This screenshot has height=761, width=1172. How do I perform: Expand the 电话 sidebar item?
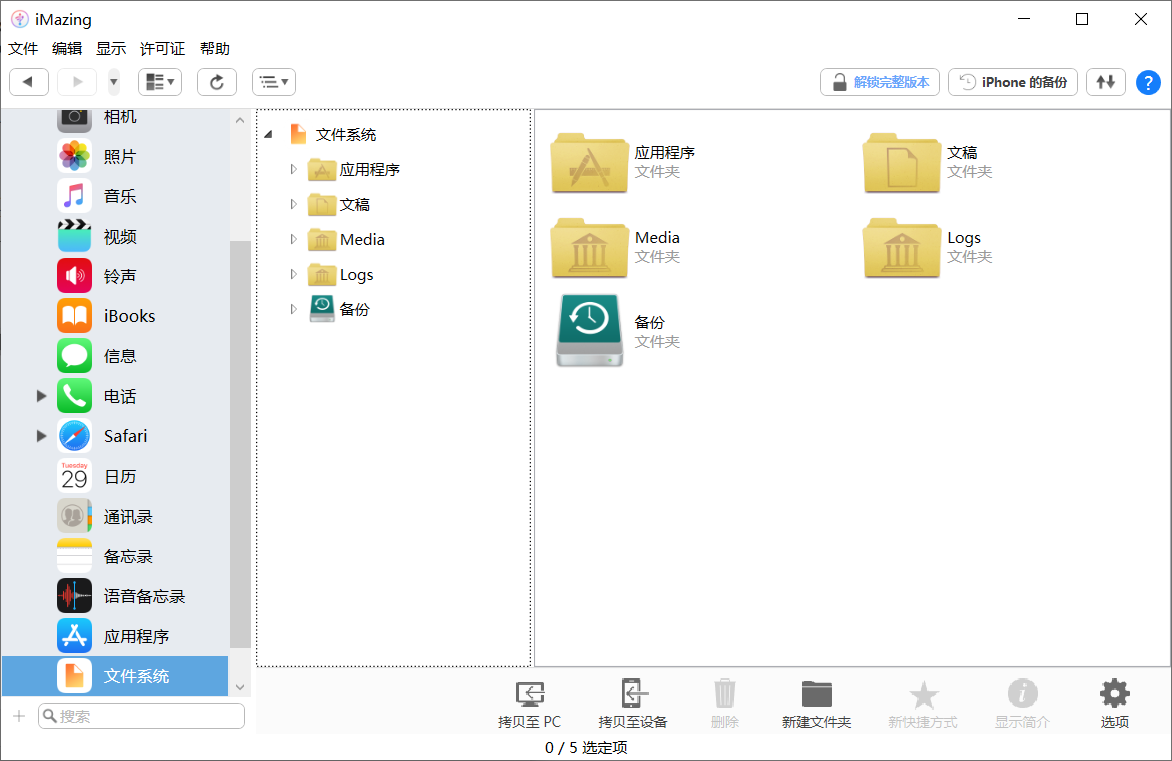42,396
